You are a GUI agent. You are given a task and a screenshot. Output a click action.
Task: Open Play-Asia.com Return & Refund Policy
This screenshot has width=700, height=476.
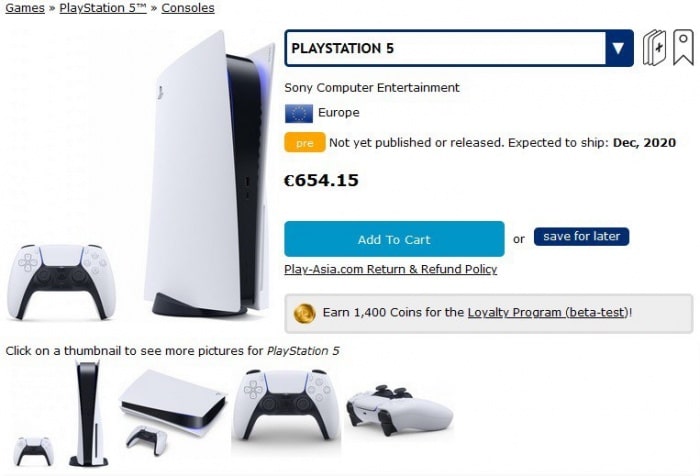pos(391,269)
